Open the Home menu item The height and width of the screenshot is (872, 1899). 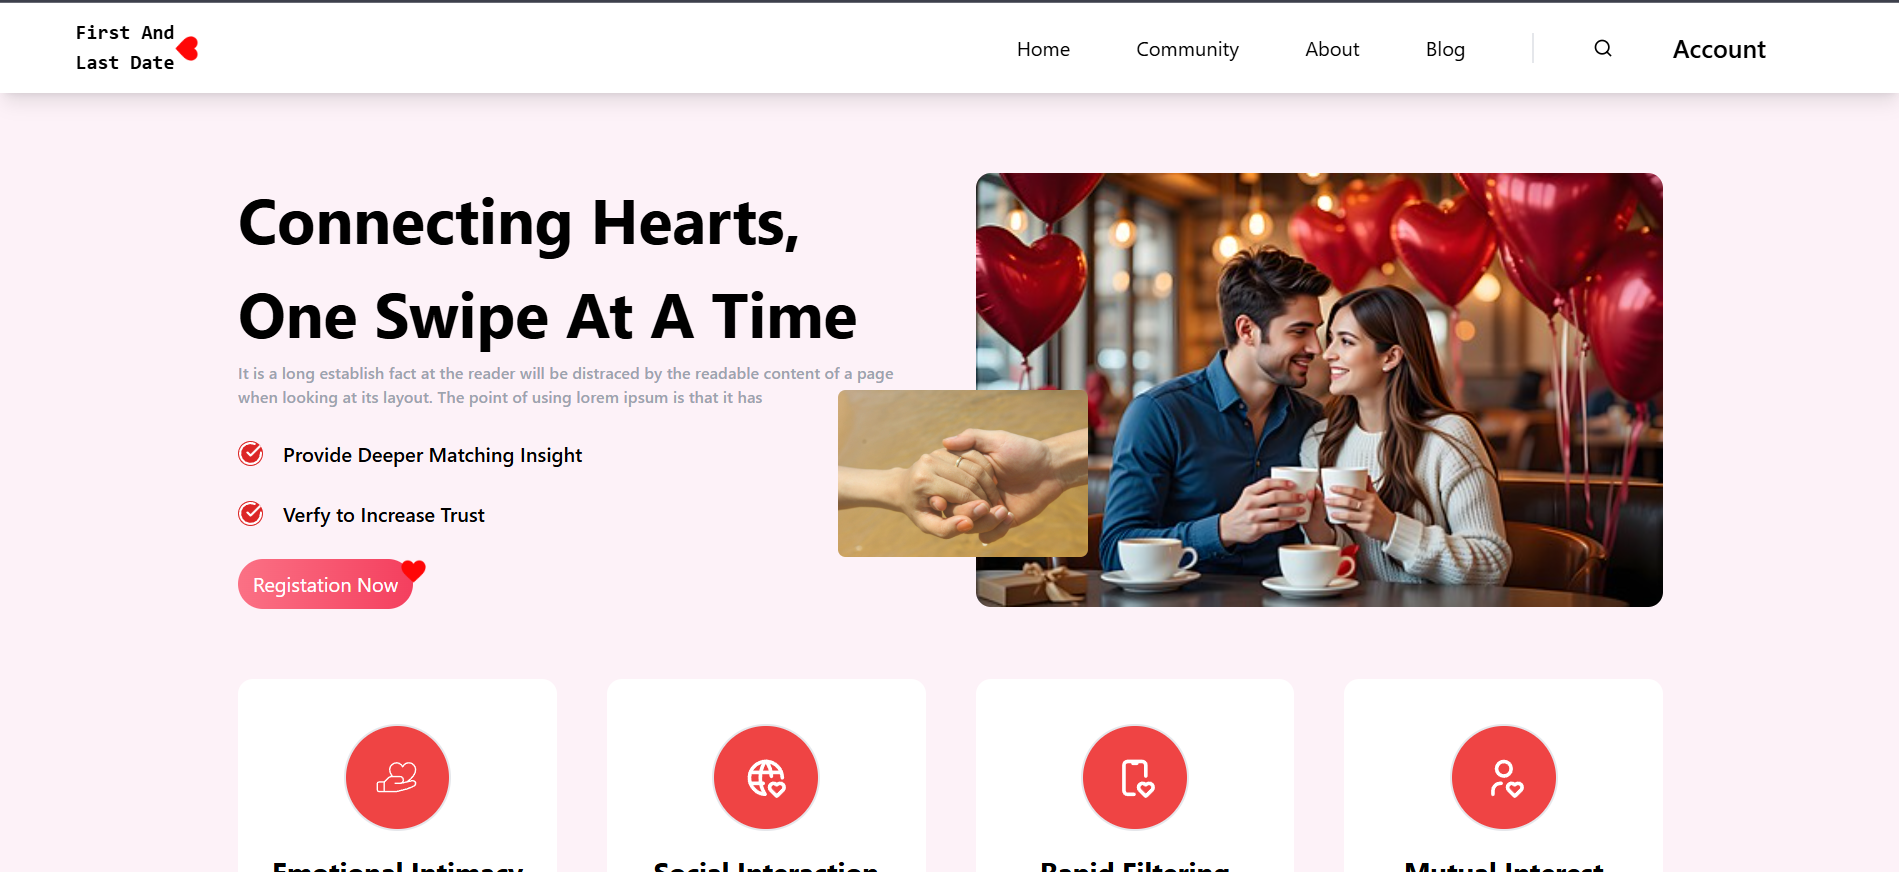click(1043, 49)
